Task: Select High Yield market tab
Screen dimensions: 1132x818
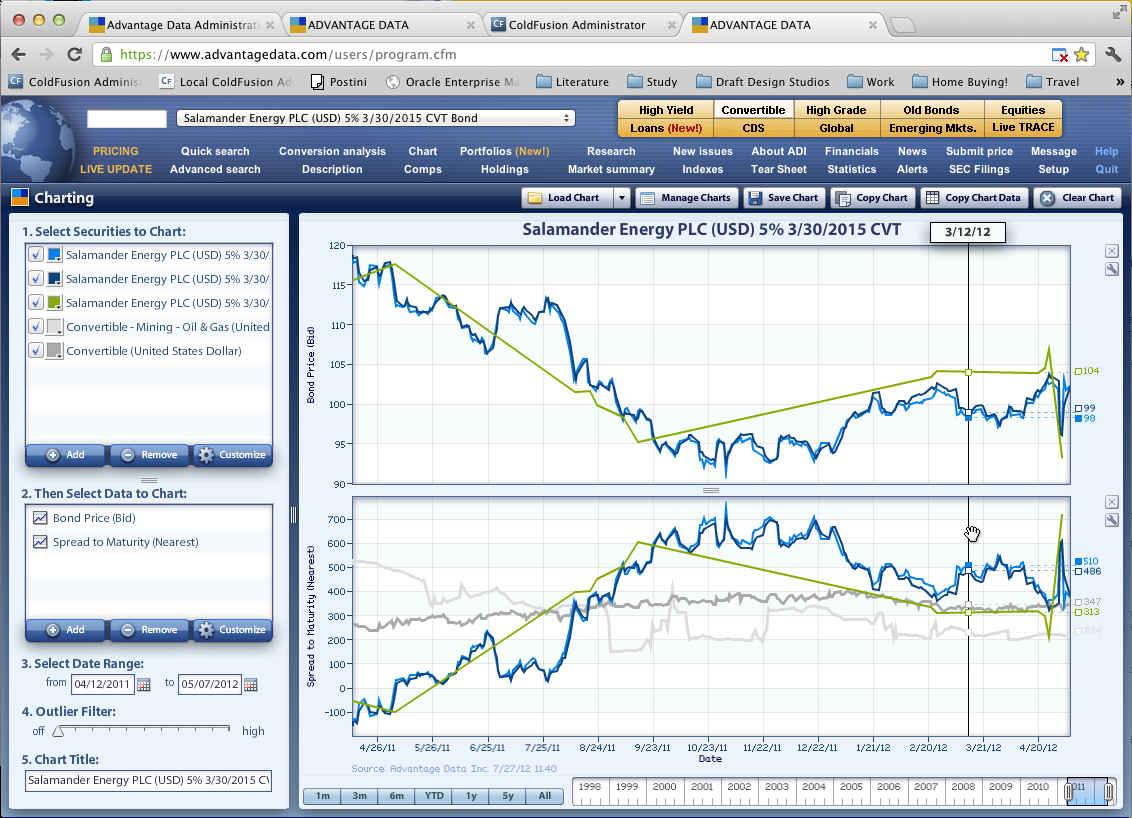Action: [x=666, y=110]
